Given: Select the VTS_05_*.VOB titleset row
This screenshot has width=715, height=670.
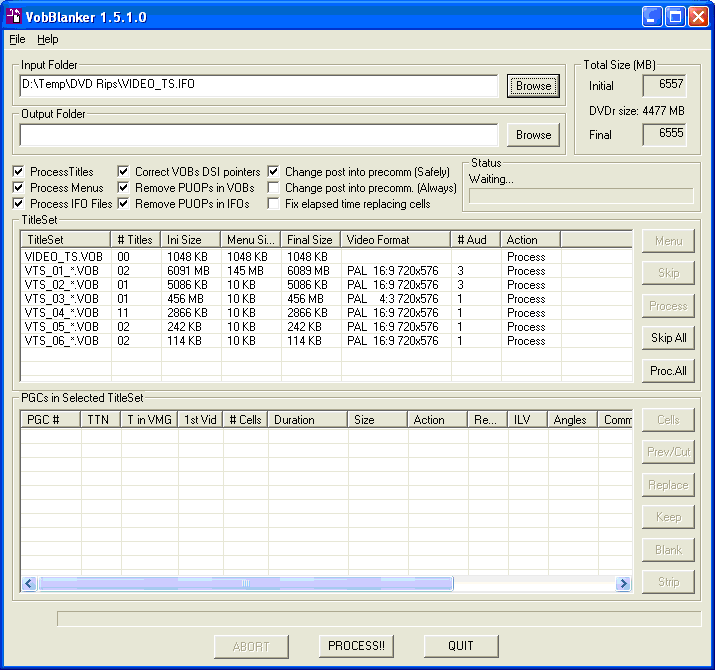Looking at the screenshot, I should 326,327.
